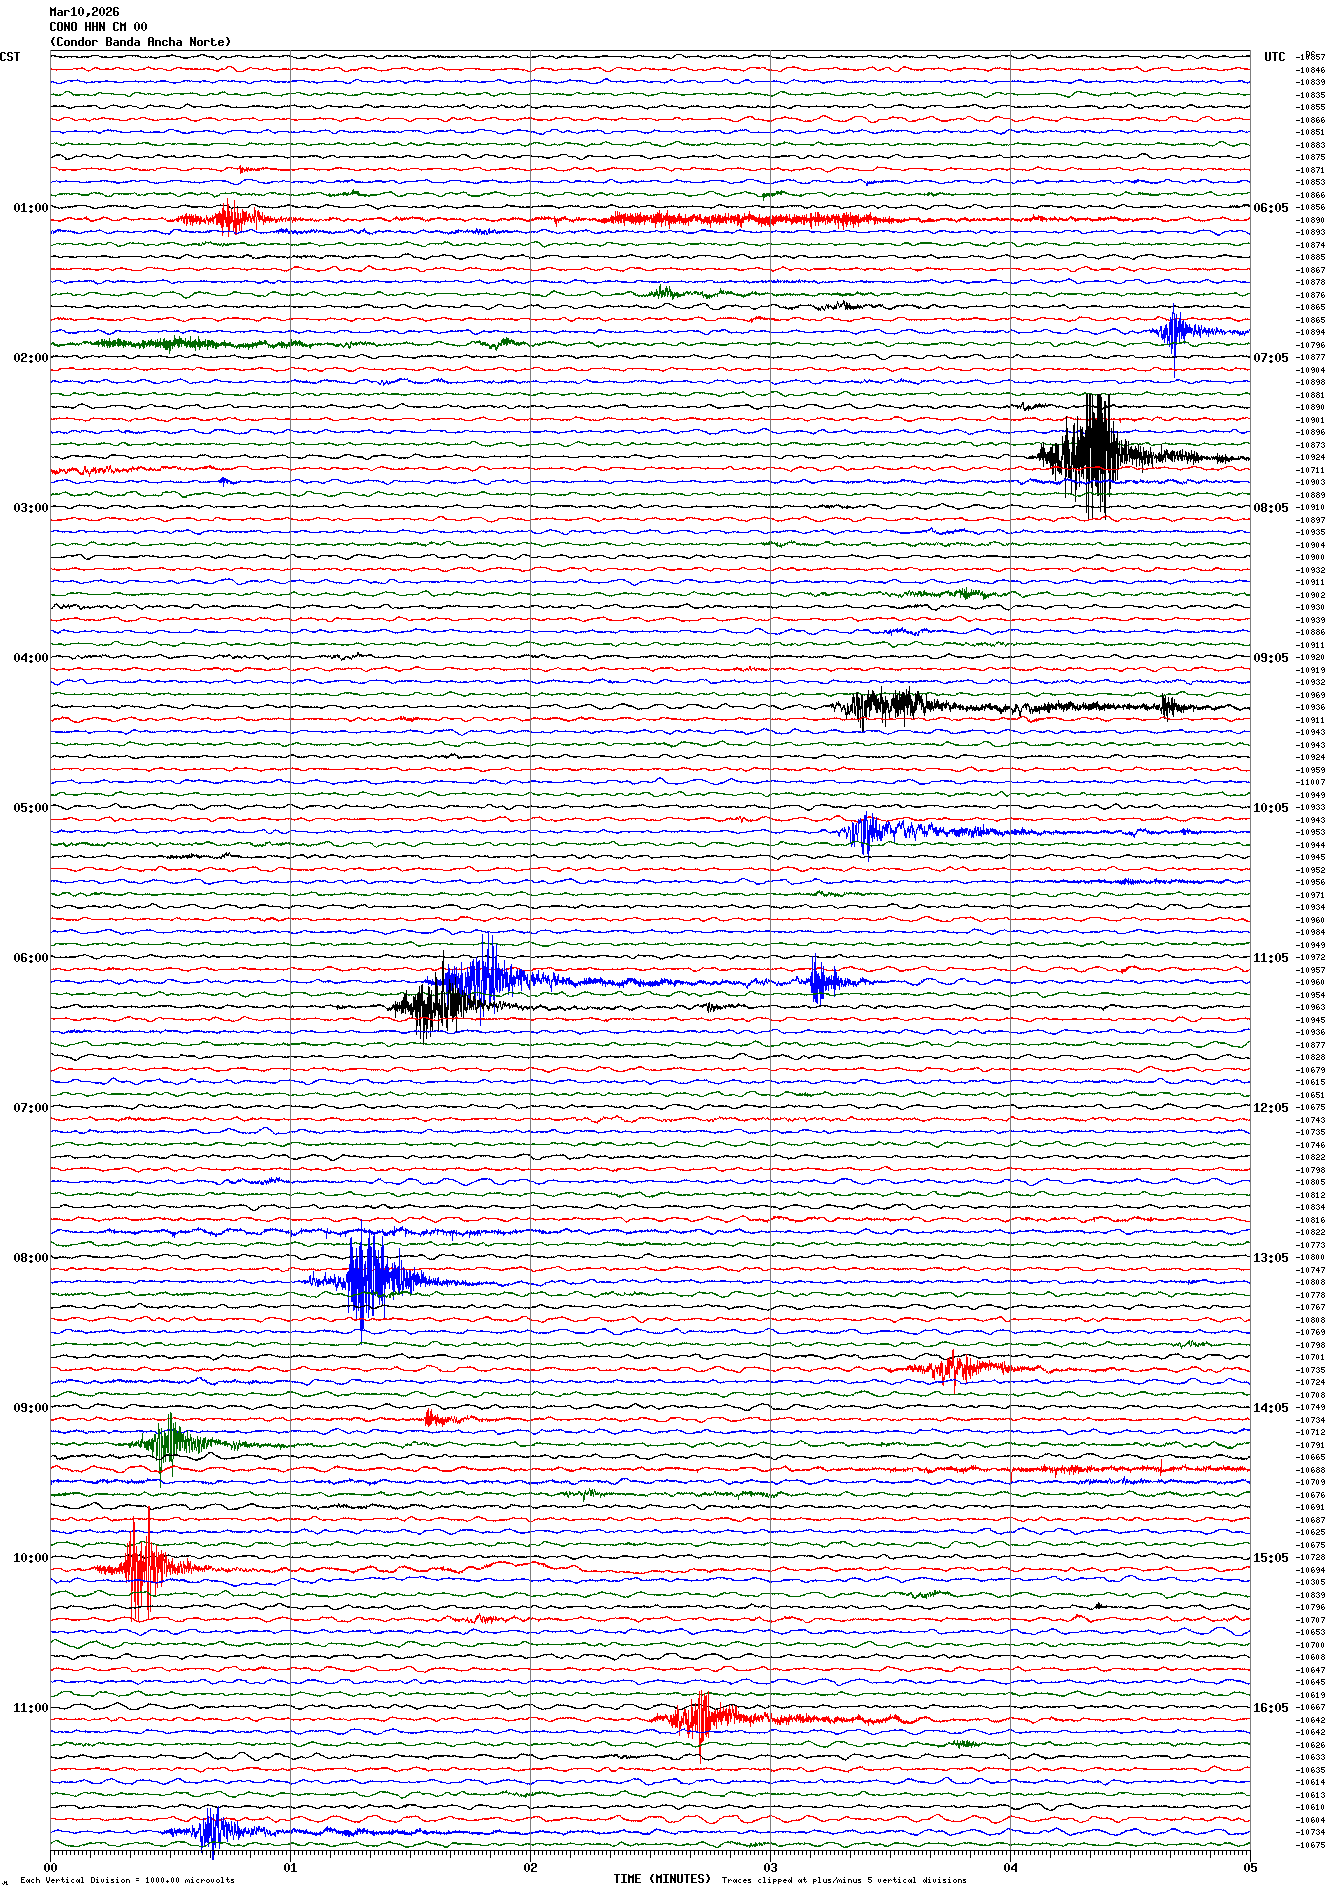Viewport: 1330px width, 1894px height.
Task: Click the 01:00 CST time label
Action: tap(30, 208)
